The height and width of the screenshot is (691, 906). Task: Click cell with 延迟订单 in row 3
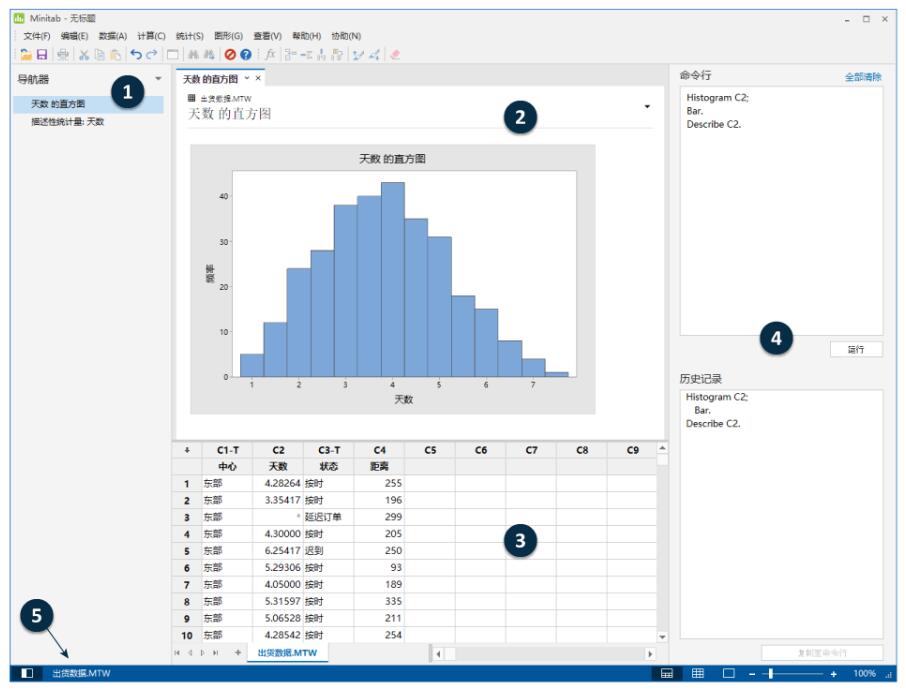point(329,517)
